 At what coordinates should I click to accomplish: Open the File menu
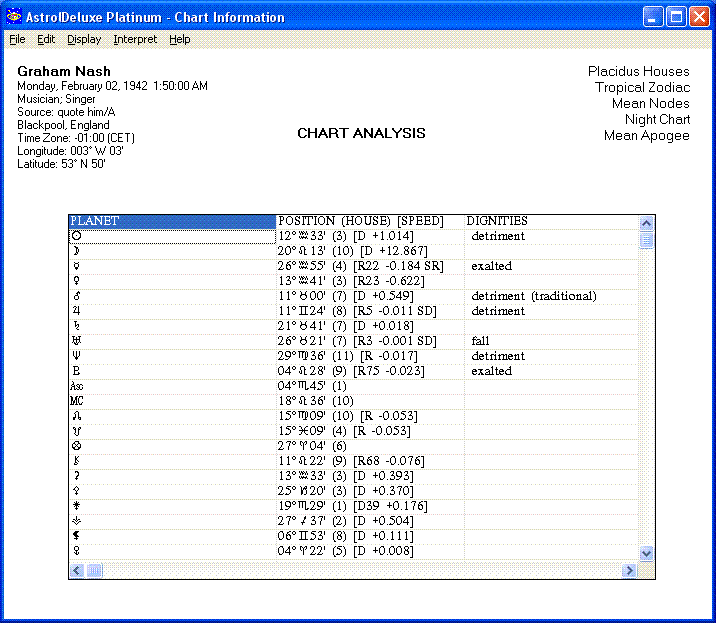click(17, 39)
